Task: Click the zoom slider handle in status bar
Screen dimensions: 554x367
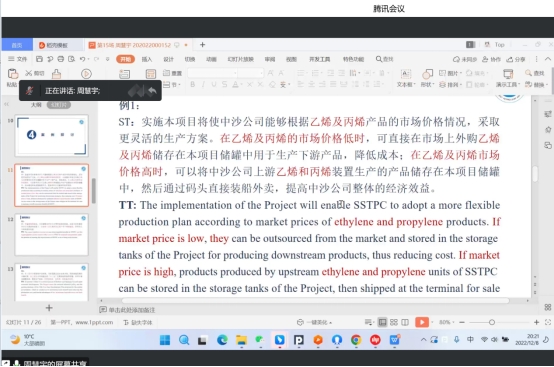Action: (492, 322)
